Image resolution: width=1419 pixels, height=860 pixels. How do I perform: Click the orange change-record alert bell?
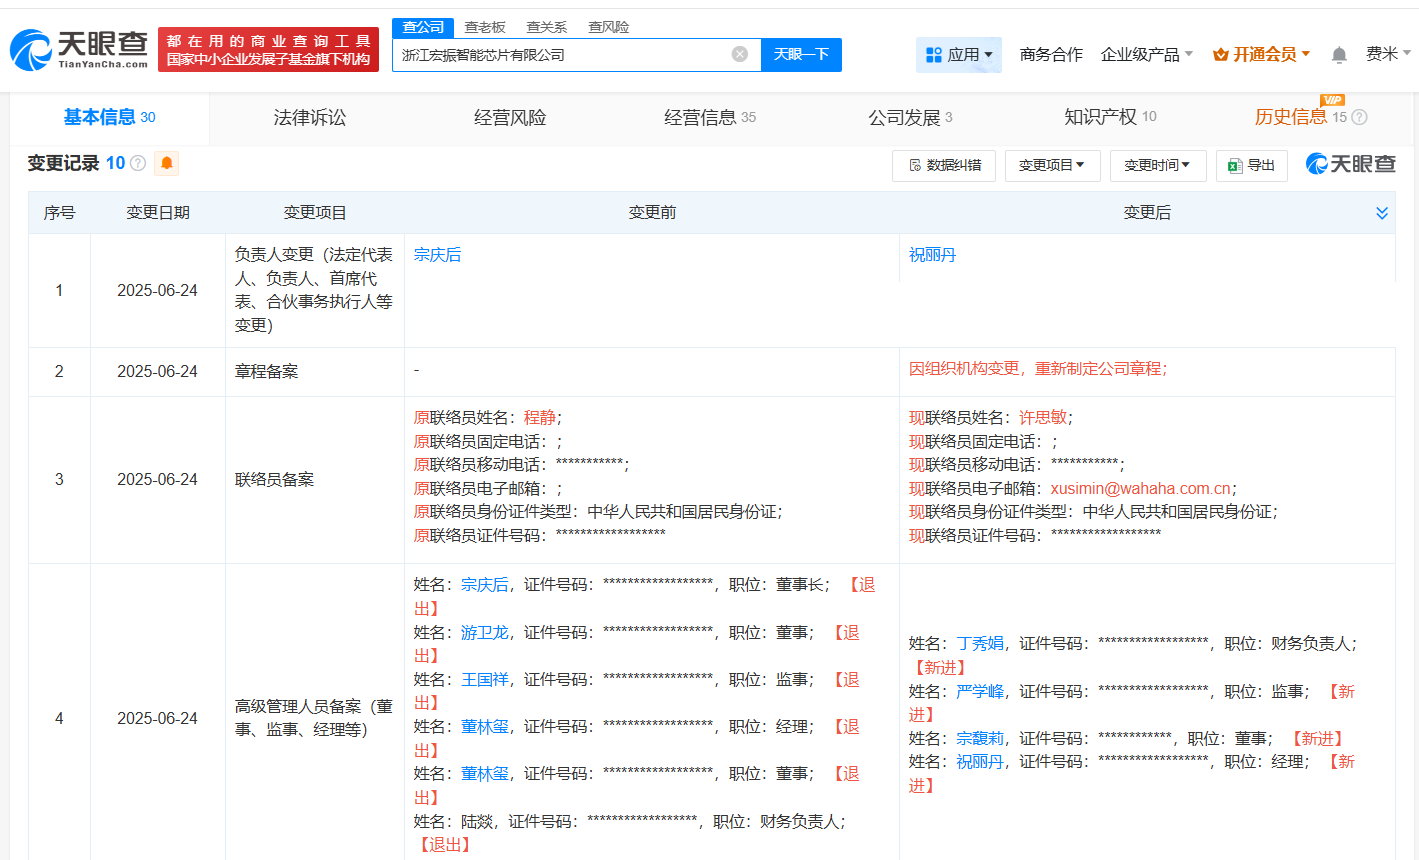(x=167, y=163)
